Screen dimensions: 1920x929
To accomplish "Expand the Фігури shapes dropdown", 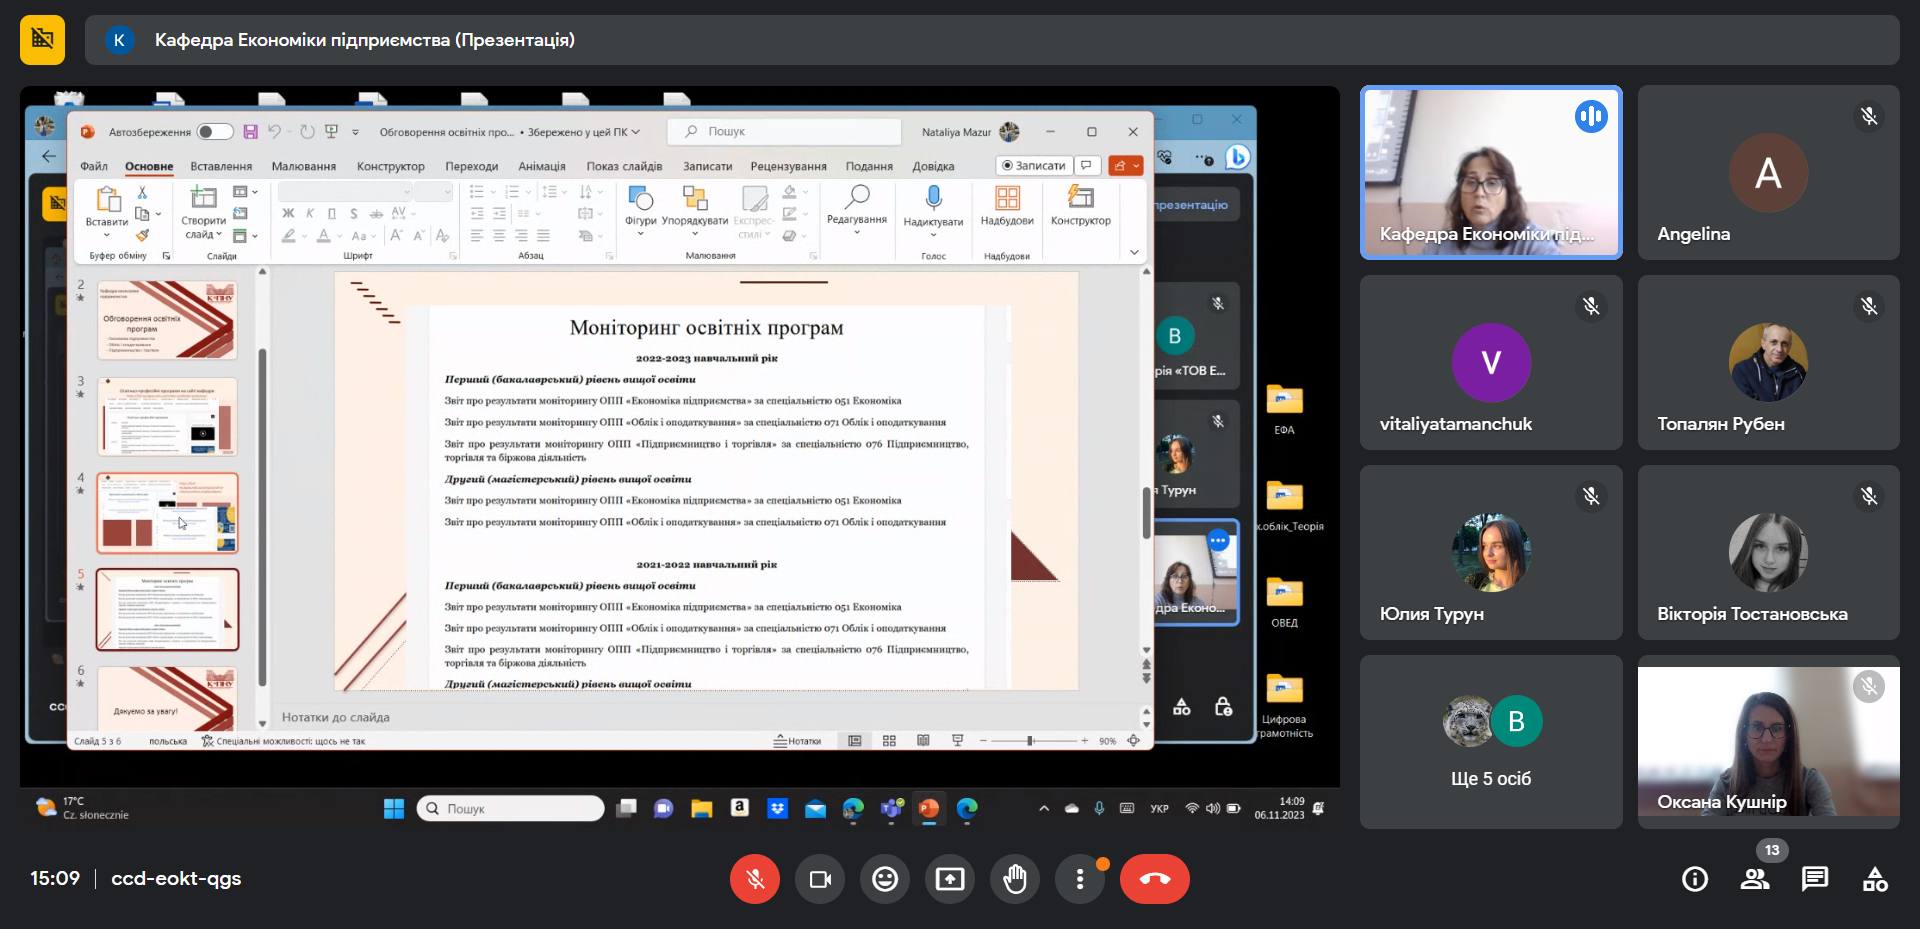I will (x=640, y=234).
